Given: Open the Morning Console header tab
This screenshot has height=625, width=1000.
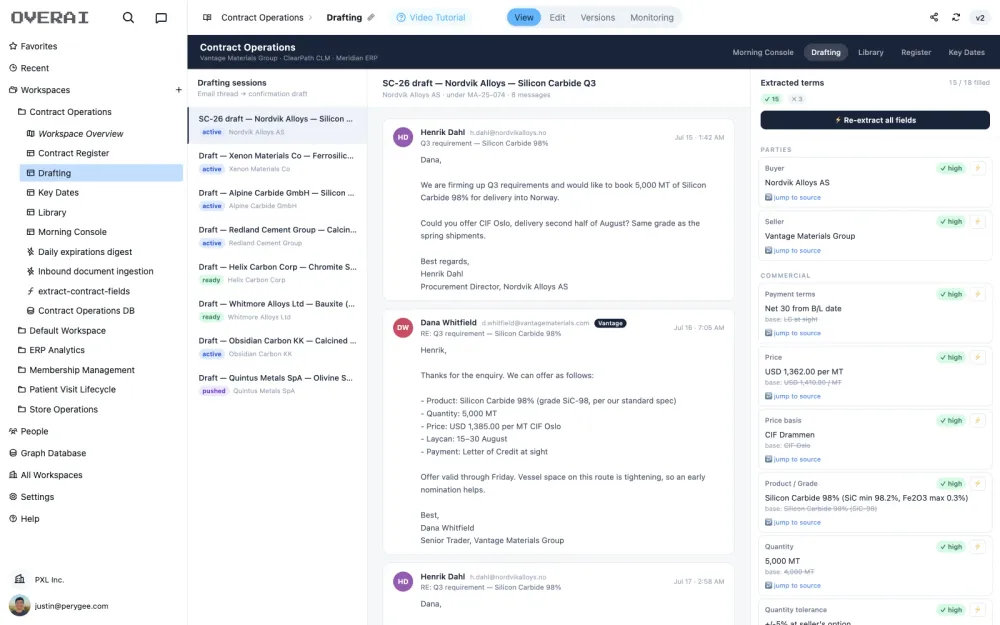Looking at the screenshot, I should point(763,52).
